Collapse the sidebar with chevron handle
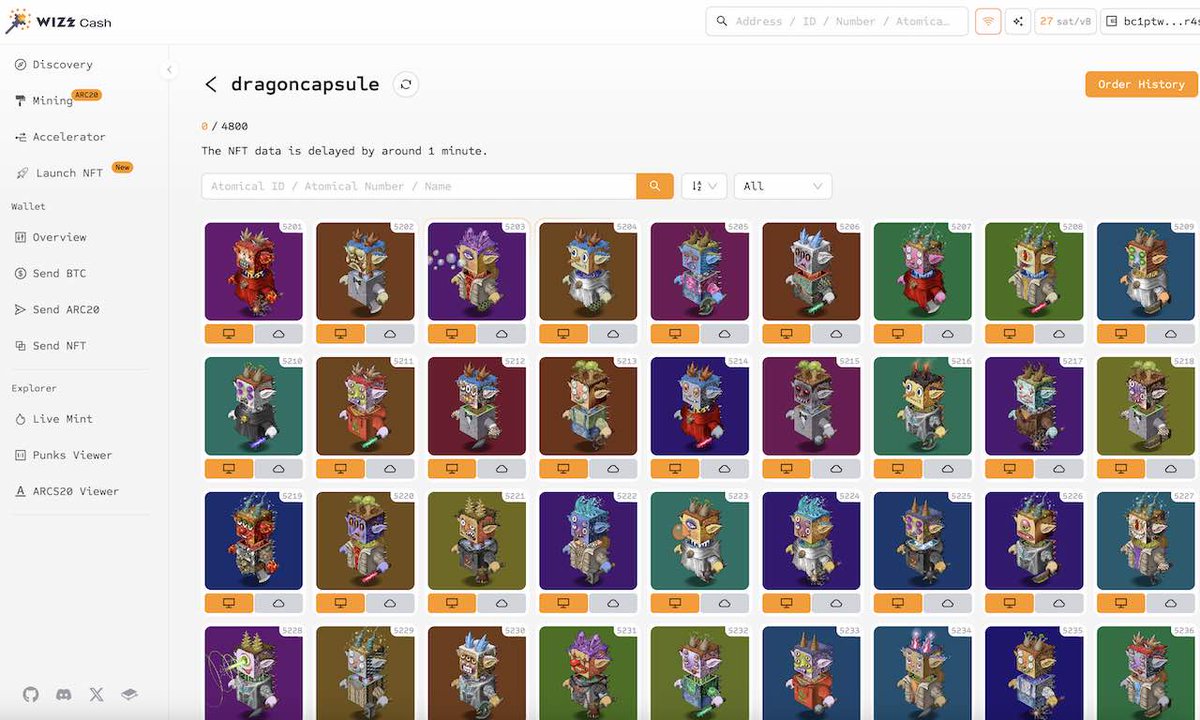 pyautogui.click(x=169, y=70)
